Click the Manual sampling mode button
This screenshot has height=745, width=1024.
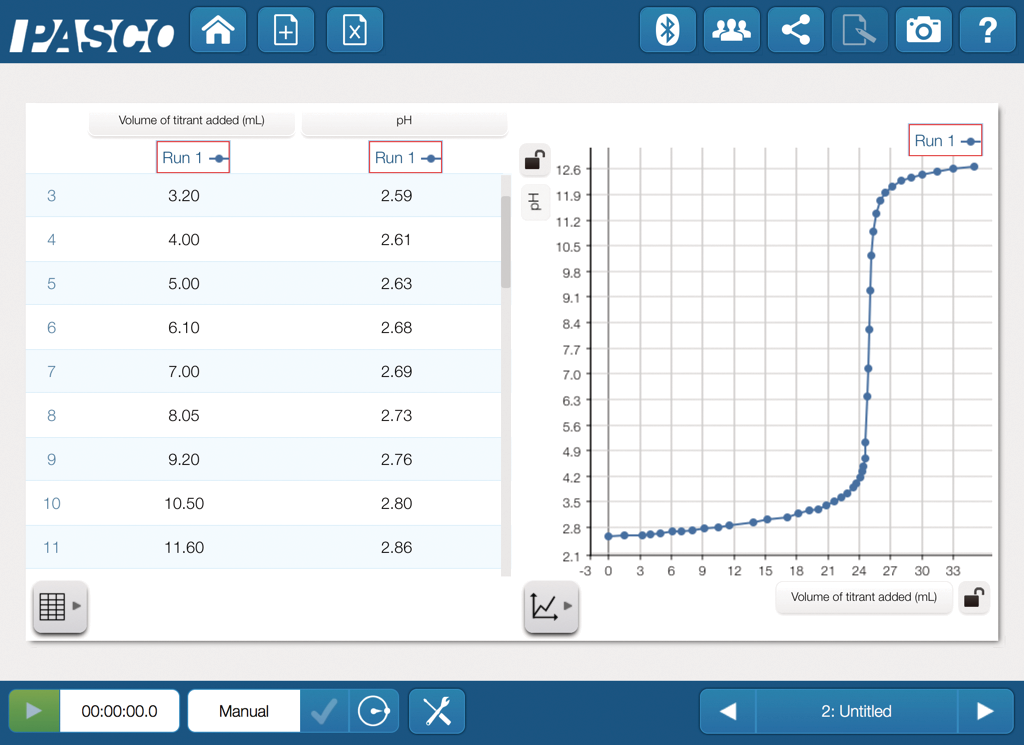[x=244, y=712]
